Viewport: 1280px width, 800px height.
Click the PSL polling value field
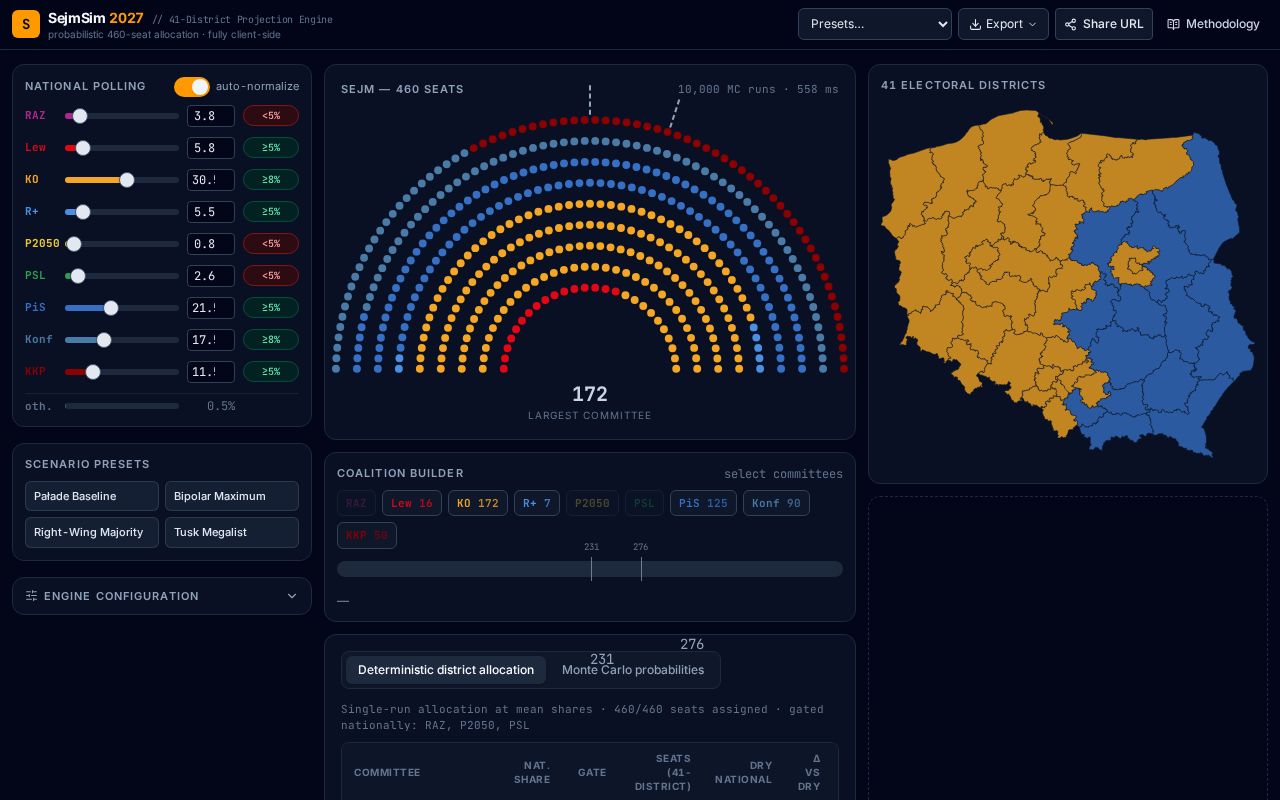(x=211, y=276)
